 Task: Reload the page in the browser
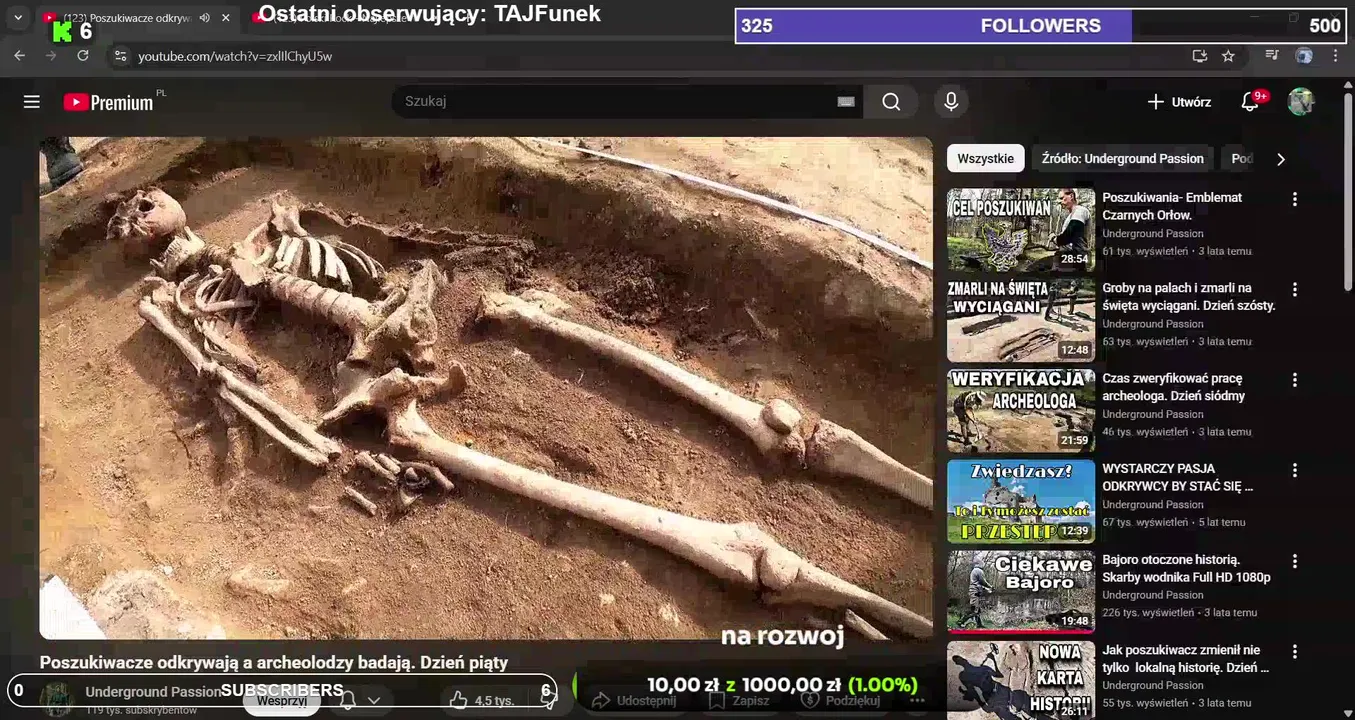point(83,56)
